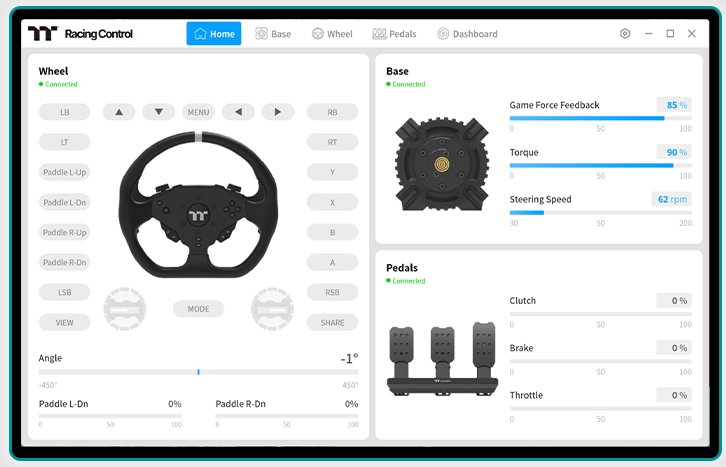Click the Y button indicator
Image resolution: width=726 pixels, height=467 pixels.
tap(332, 172)
